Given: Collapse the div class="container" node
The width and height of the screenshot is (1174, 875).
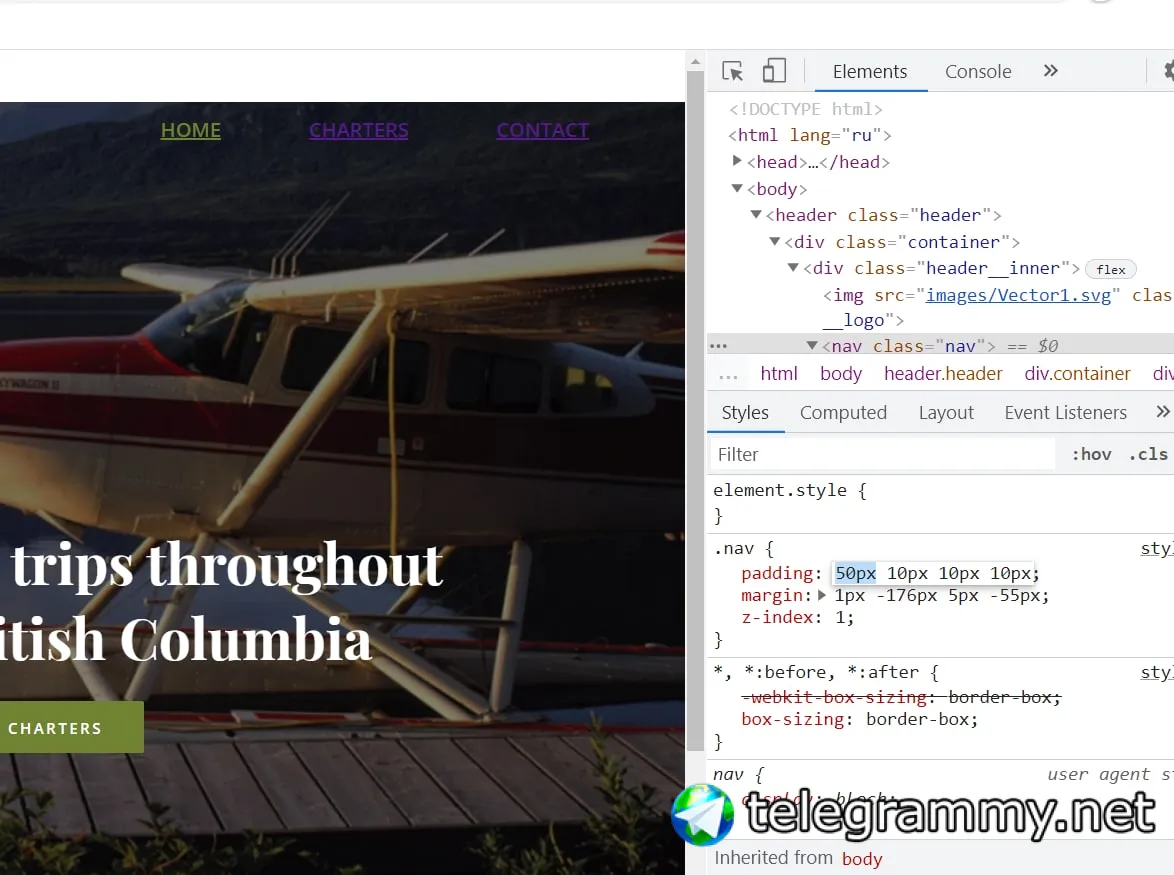Looking at the screenshot, I should (775, 241).
